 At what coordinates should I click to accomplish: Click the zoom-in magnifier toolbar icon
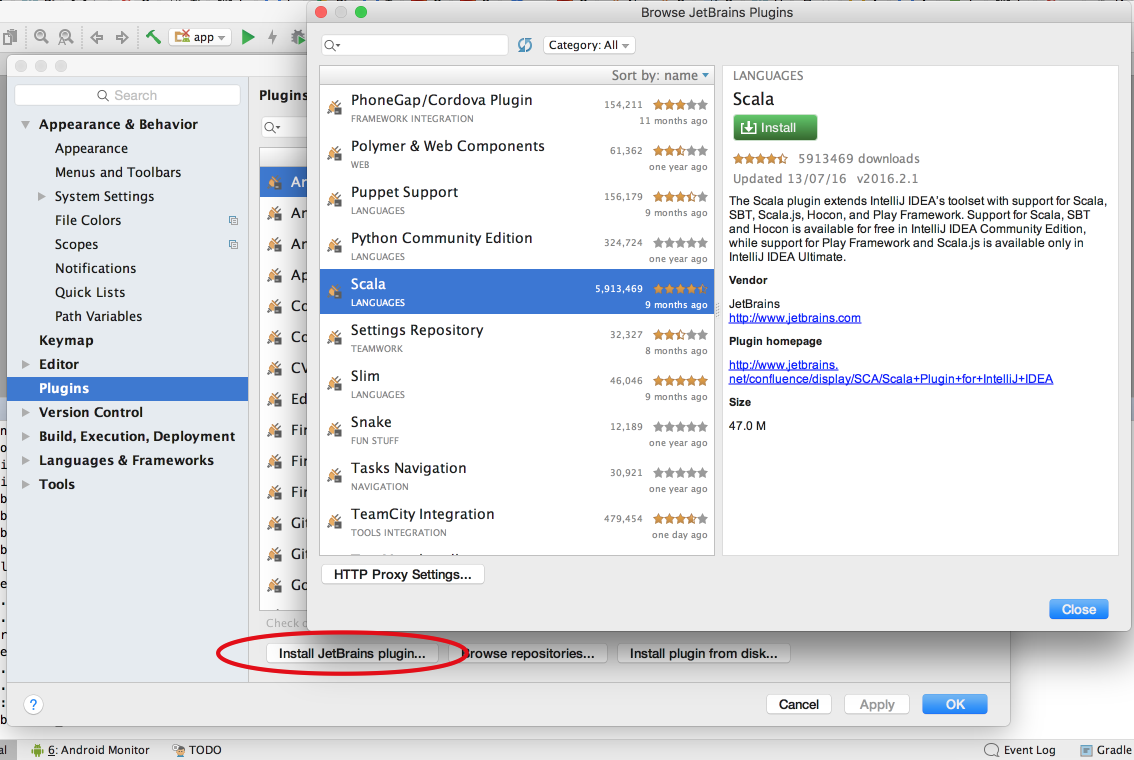point(41,36)
